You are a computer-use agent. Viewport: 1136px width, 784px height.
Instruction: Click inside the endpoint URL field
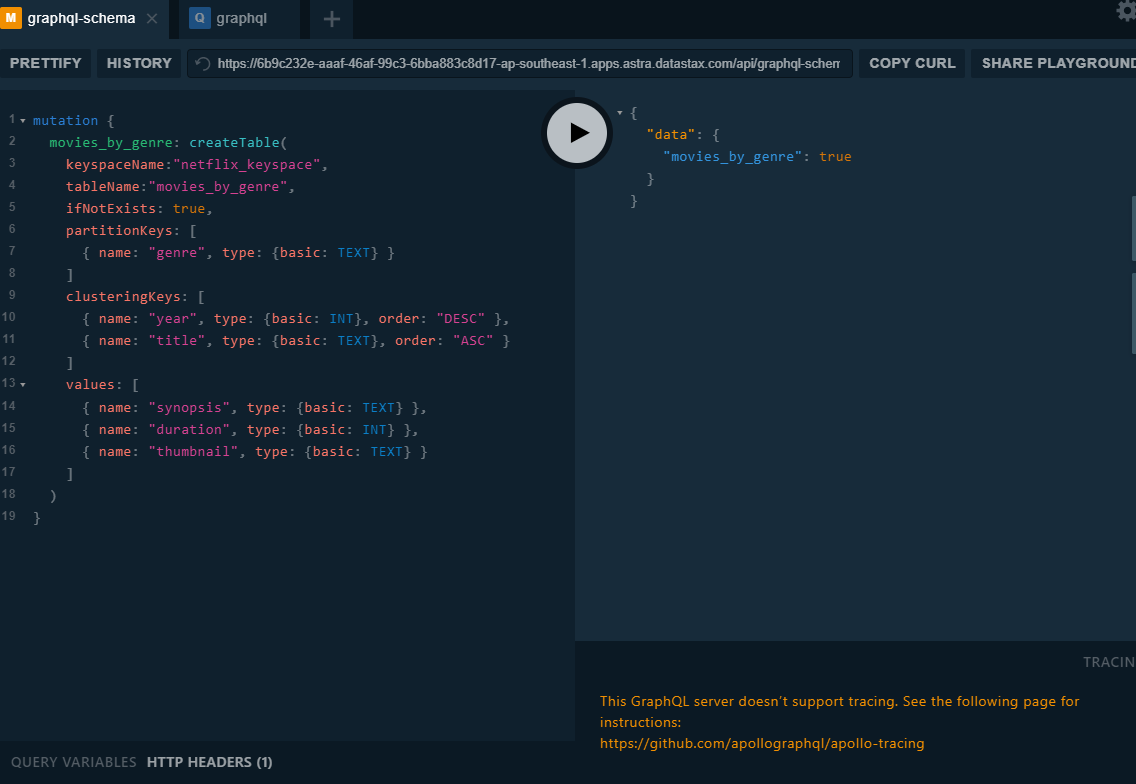[520, 63]
